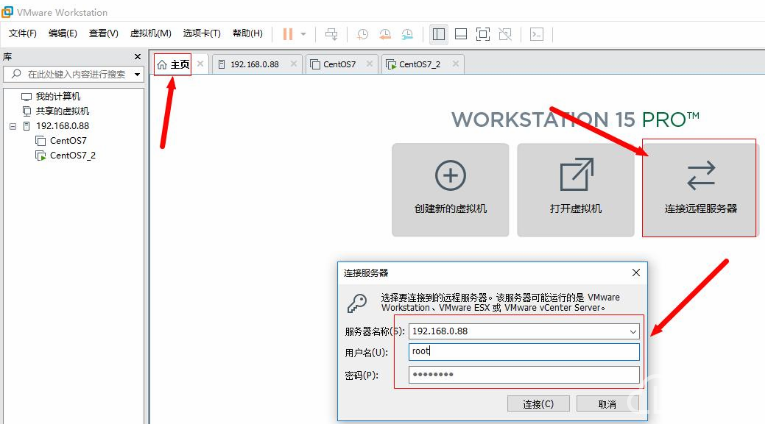
Task: Open the 选项卡(T) menu
Action: coord(201,33)
